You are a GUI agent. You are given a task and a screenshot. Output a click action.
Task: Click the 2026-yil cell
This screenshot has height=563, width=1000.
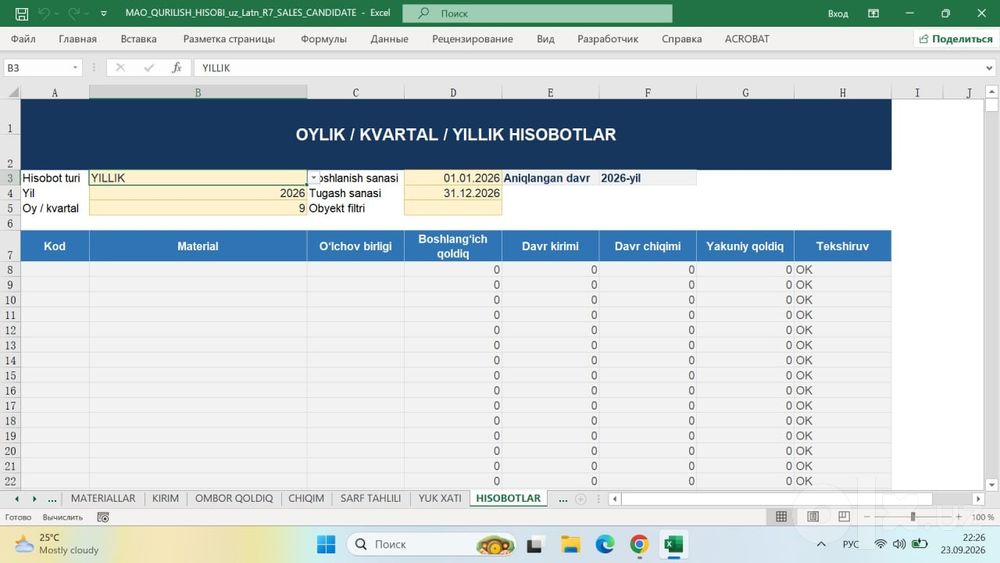point(647,178)
